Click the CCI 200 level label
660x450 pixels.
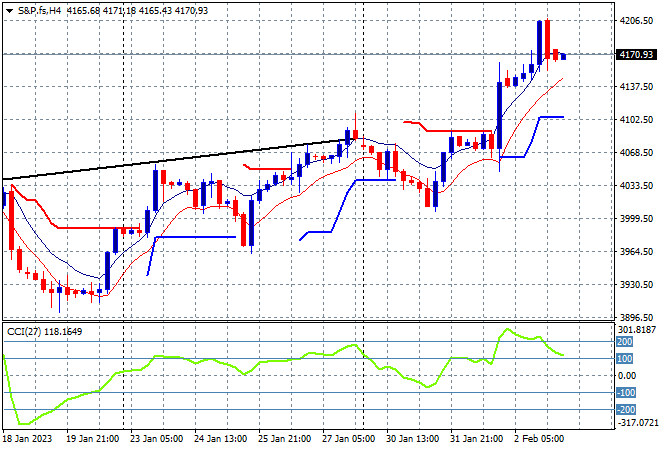coord(624,342)
